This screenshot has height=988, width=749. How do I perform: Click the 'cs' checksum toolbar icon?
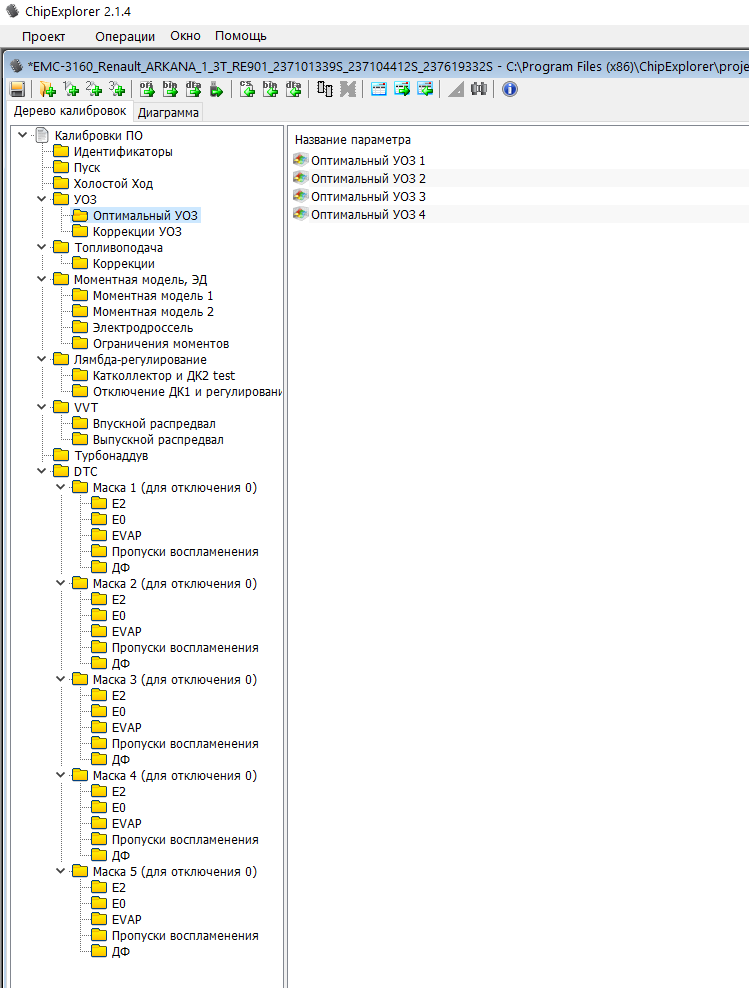[x=247, y=89]
